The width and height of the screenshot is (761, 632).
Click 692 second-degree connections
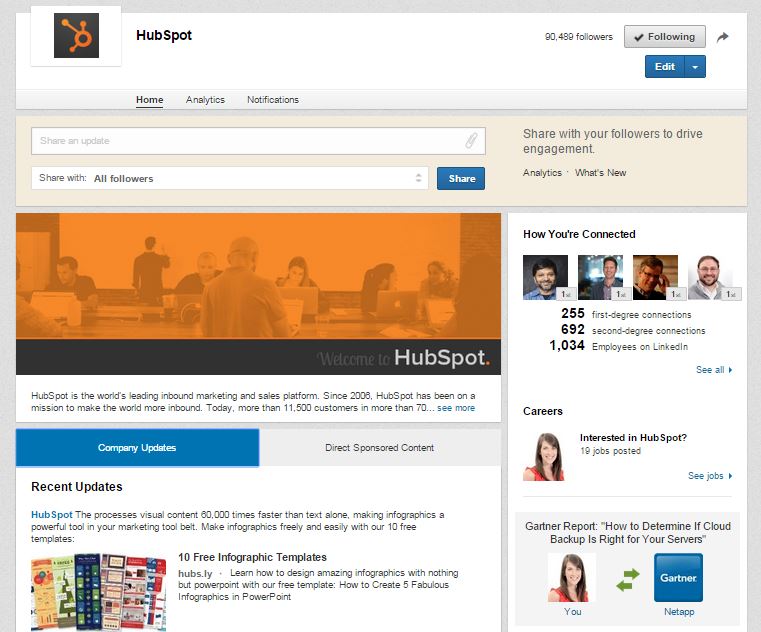tap(633, 330)
